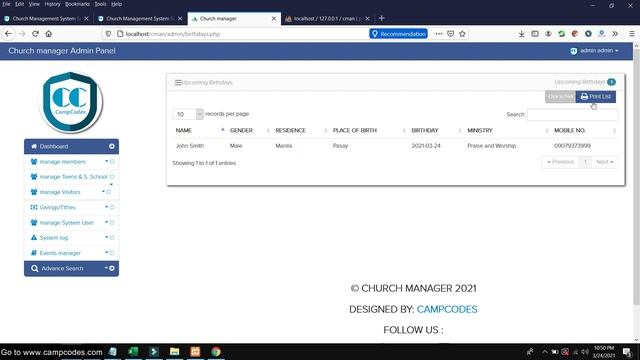Click the CampCodes logo image
The height and width of the screenshot is (360, 640).
71,102
